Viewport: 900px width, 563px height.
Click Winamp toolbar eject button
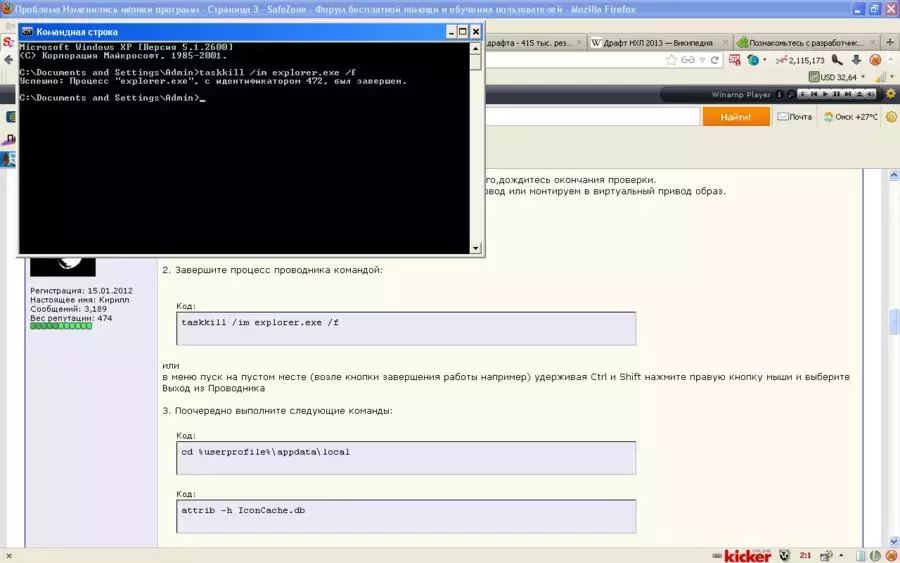coord(859,94)
